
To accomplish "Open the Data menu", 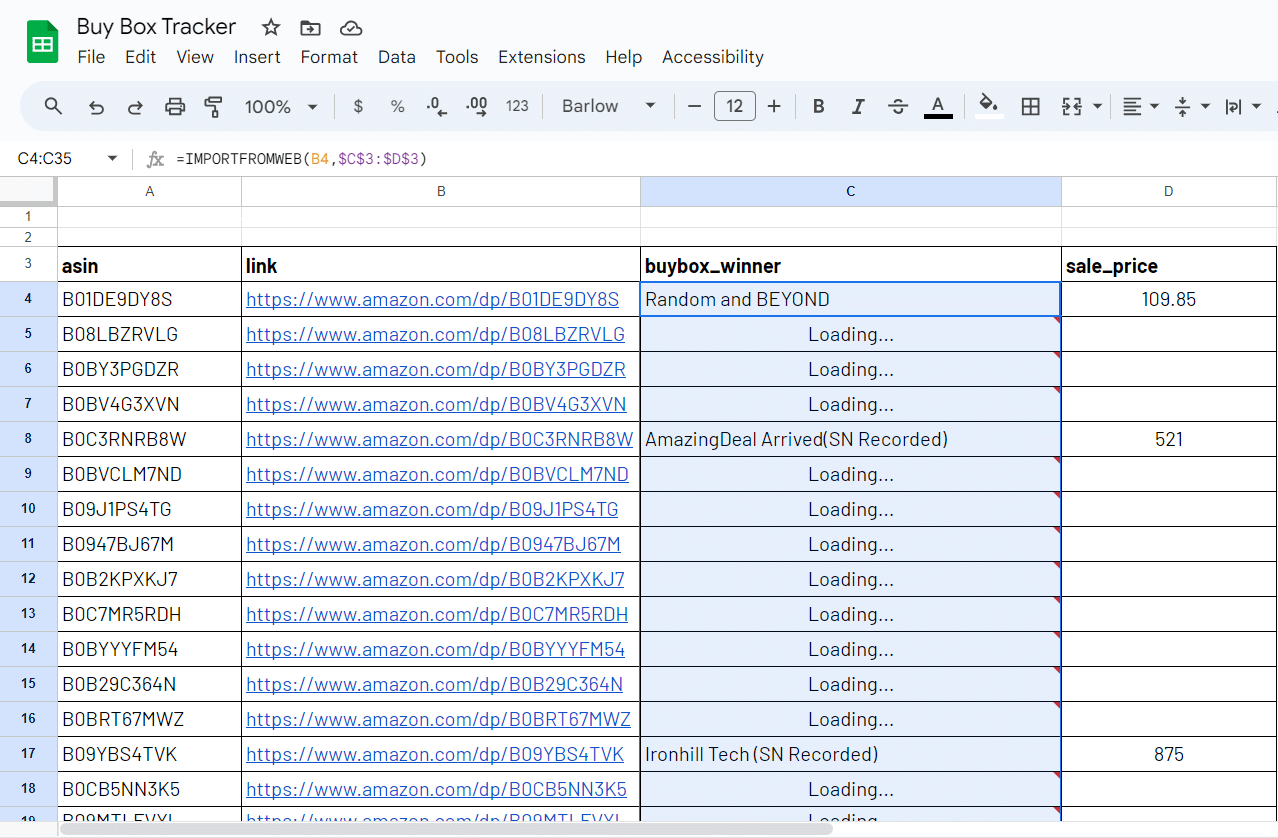I will 396,57.
